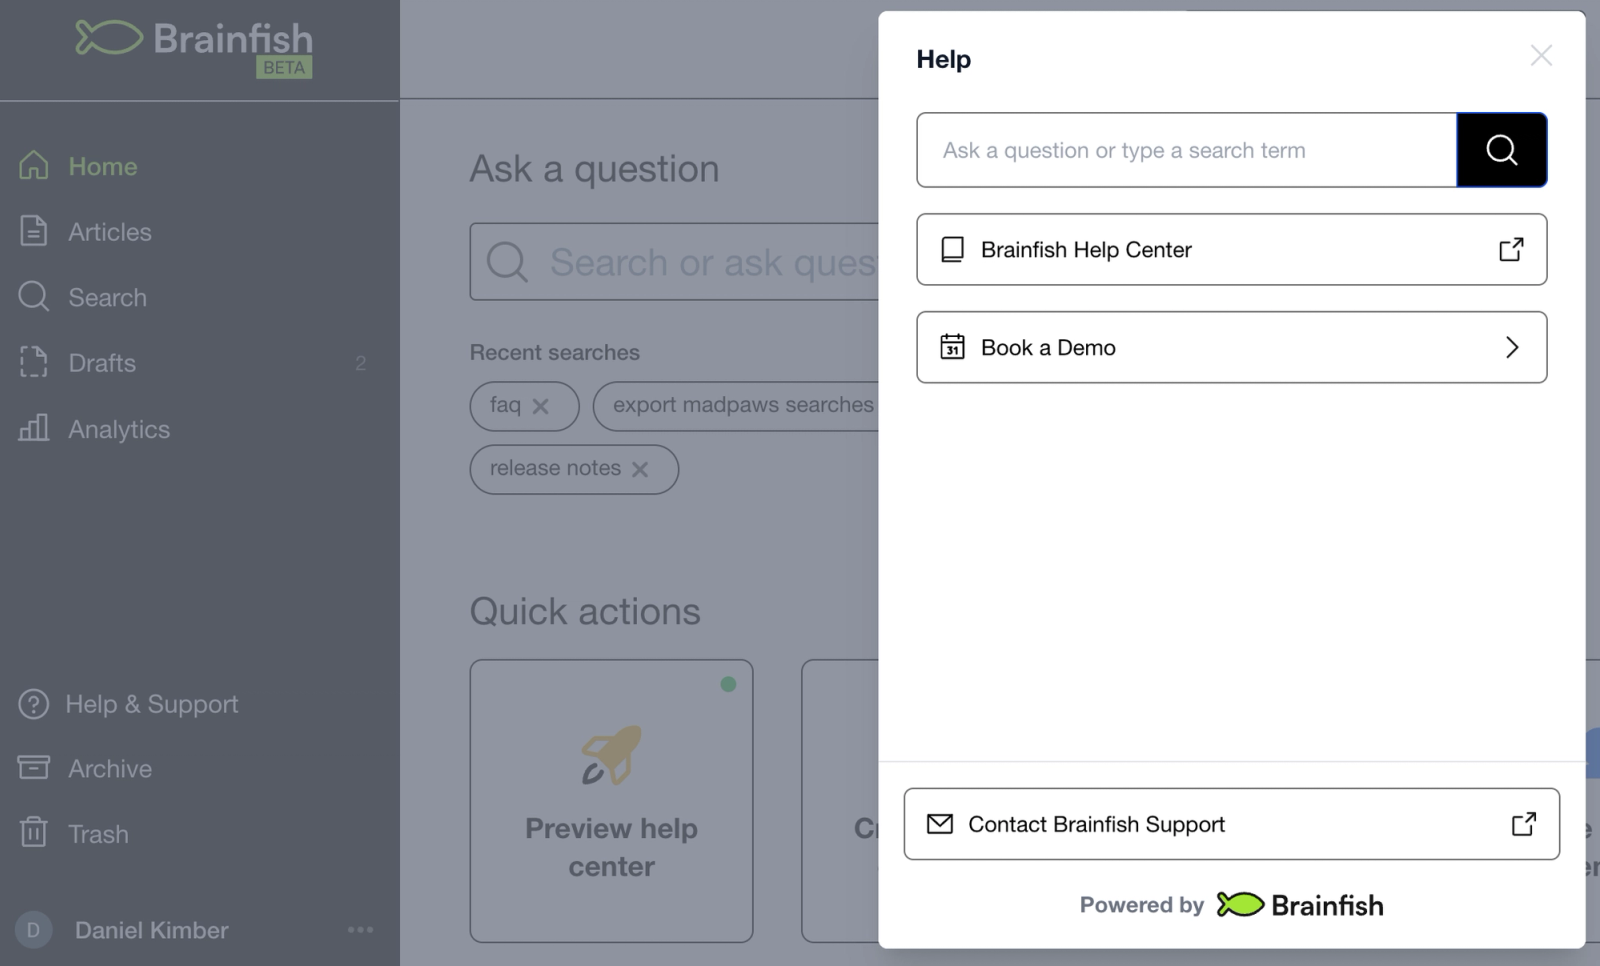Select the faq recent search chip
The height and width of the screenshot is (966, 1600).
(x=505, y=405)
